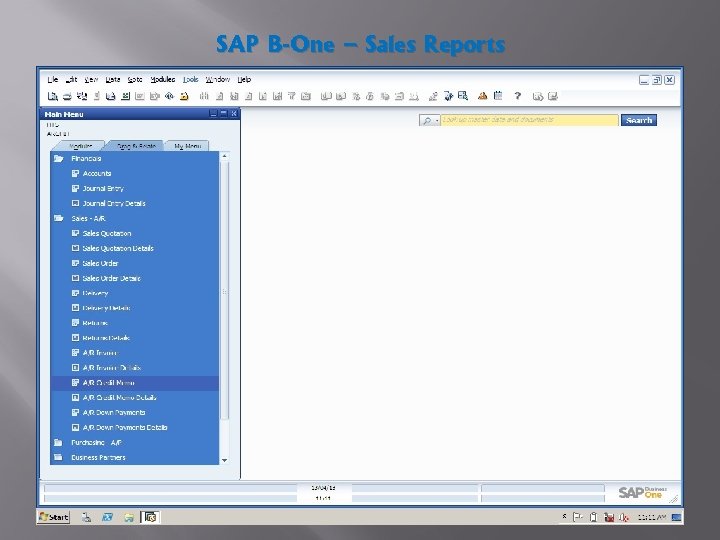Select Returns Details
Viewport: 720px width, 540px height.
point(106,338)
